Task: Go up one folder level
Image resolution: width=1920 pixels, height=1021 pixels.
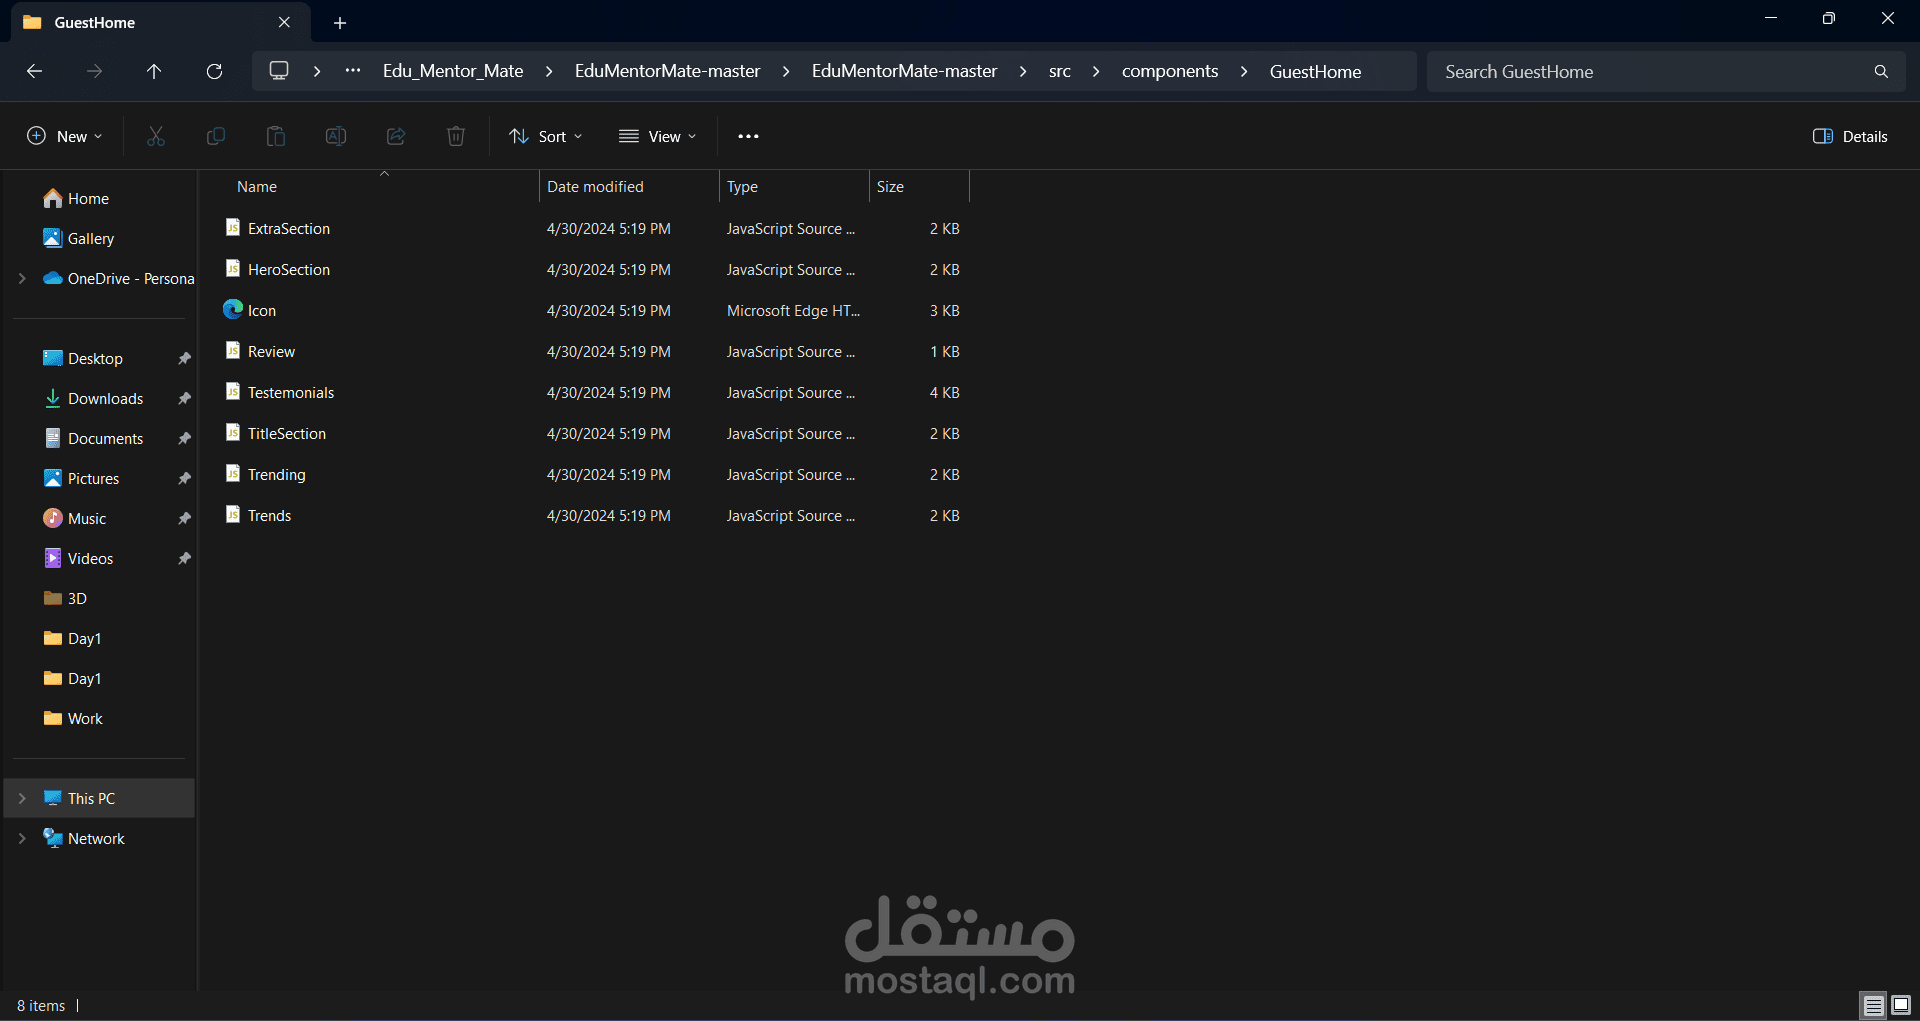Action: (x=154, y=71)
